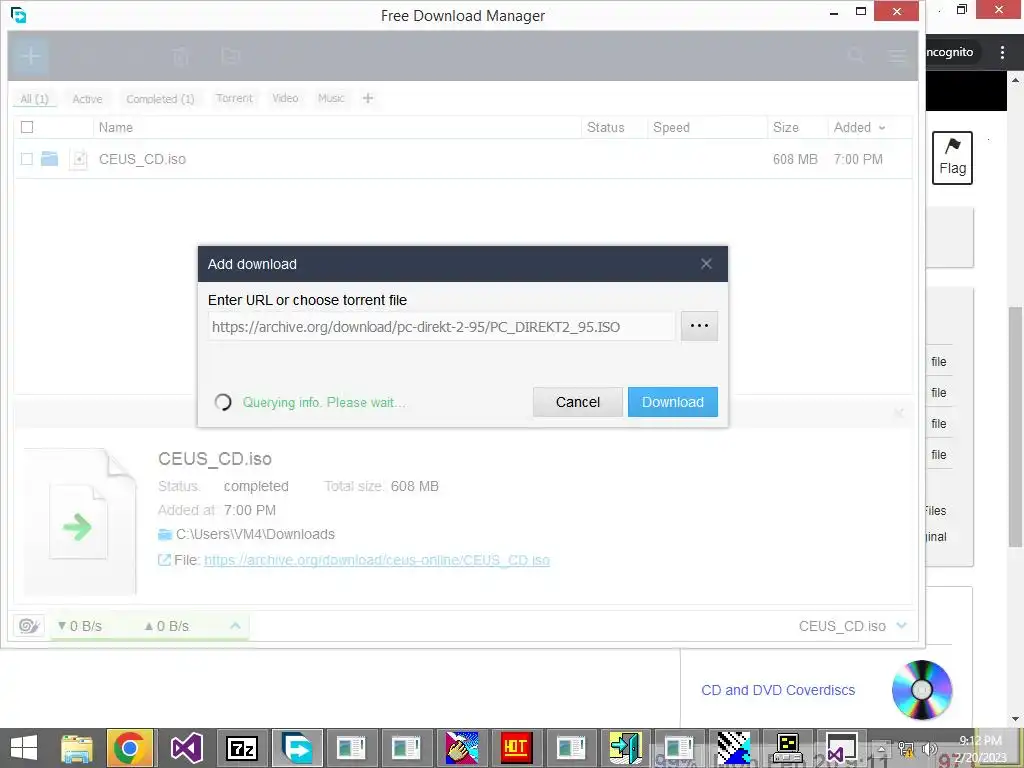Viewport: 1024px width, 768px height.
Task: Click the 7:00 PM added cell
Action: (x=858, y=159)
